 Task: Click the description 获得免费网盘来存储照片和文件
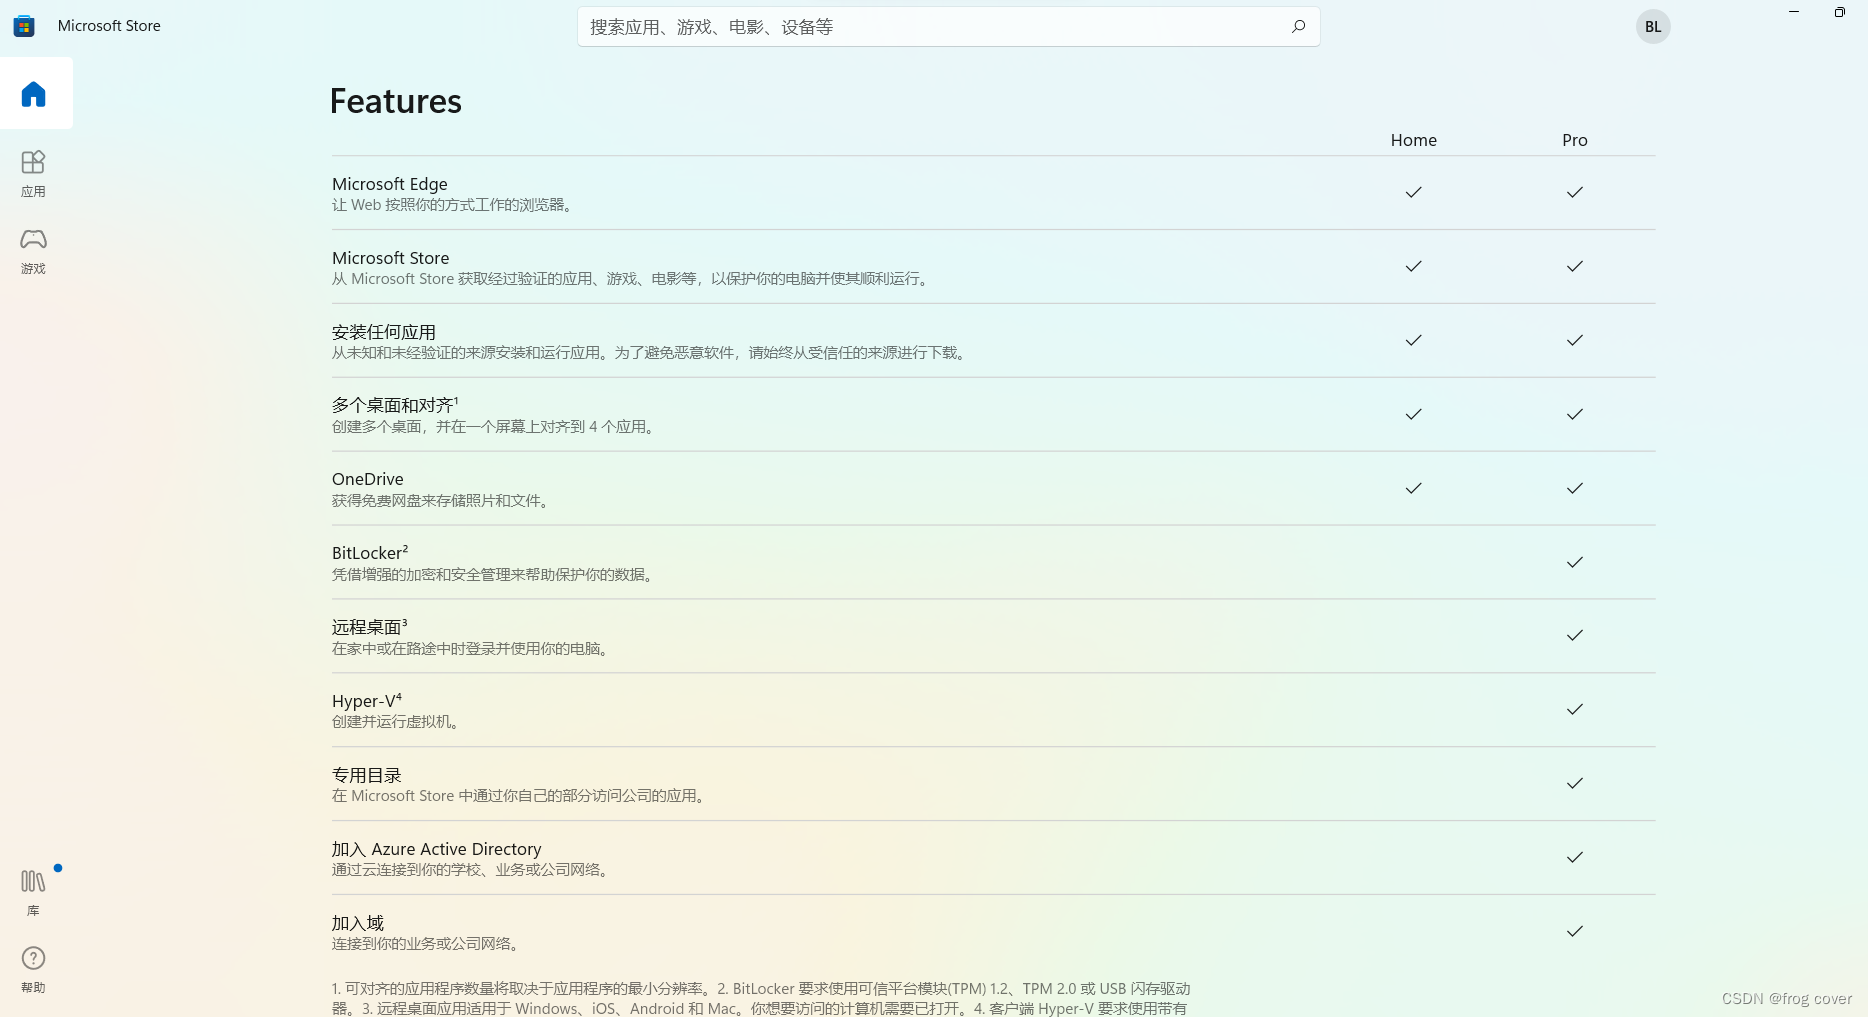coord(442,501)
